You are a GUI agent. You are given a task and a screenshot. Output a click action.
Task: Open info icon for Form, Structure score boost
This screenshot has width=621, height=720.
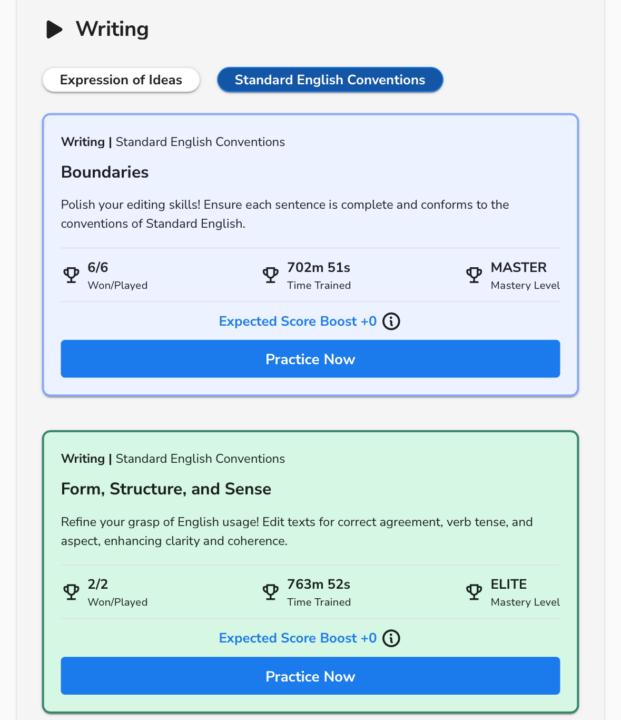[393, 639]
